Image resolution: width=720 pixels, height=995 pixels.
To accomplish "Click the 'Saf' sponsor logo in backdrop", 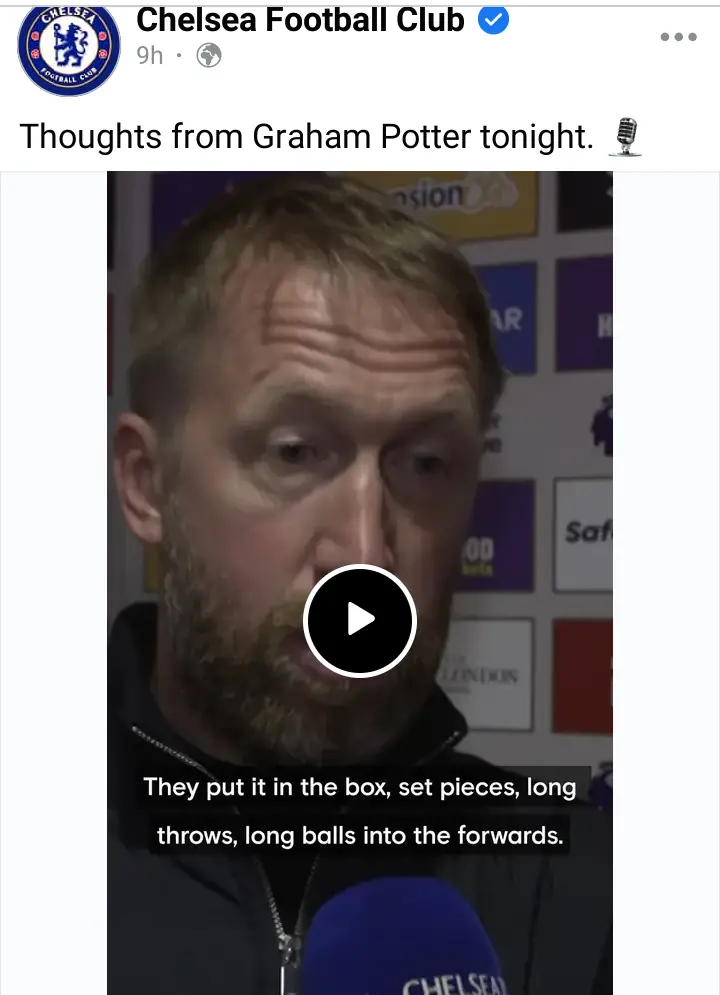I will click(x=584, y=534).
